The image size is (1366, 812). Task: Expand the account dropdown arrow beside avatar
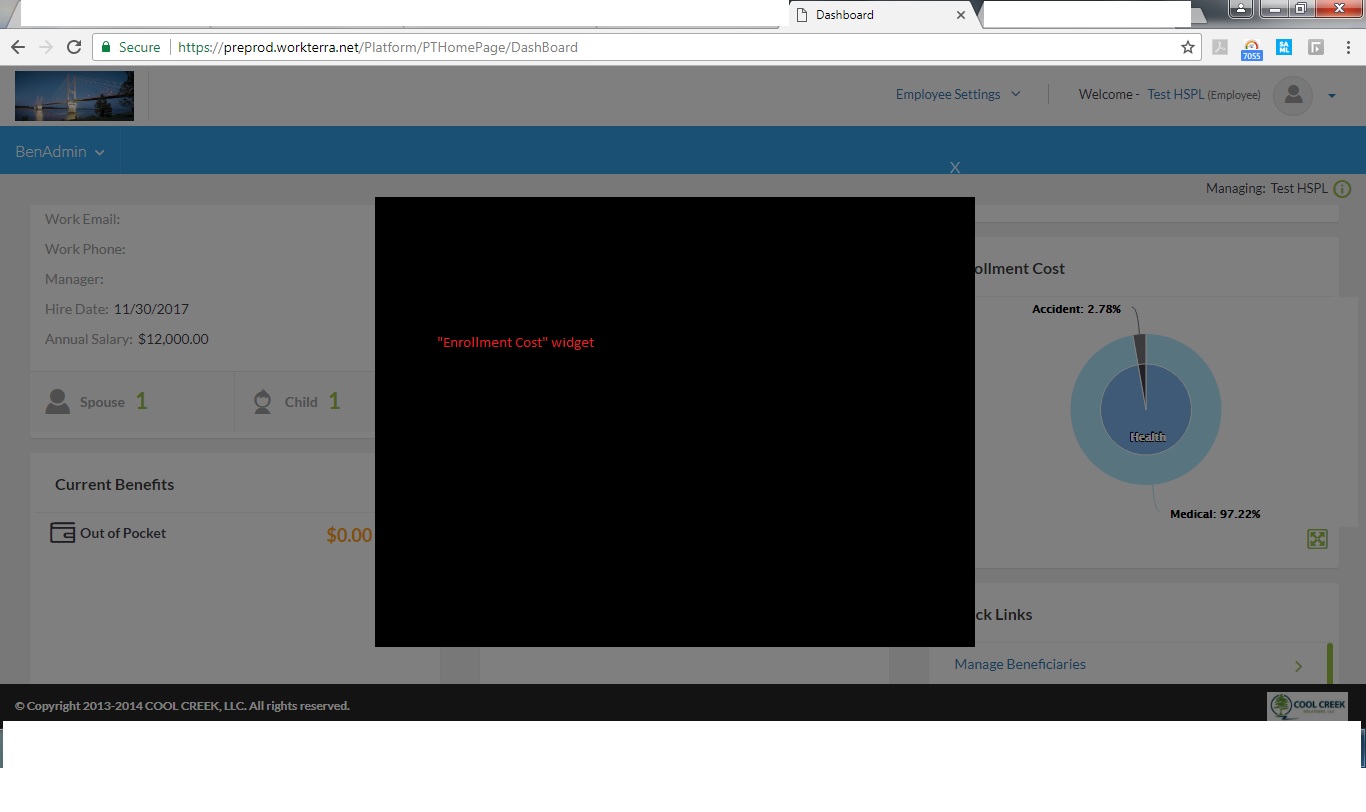click(x=1332, y=96)
